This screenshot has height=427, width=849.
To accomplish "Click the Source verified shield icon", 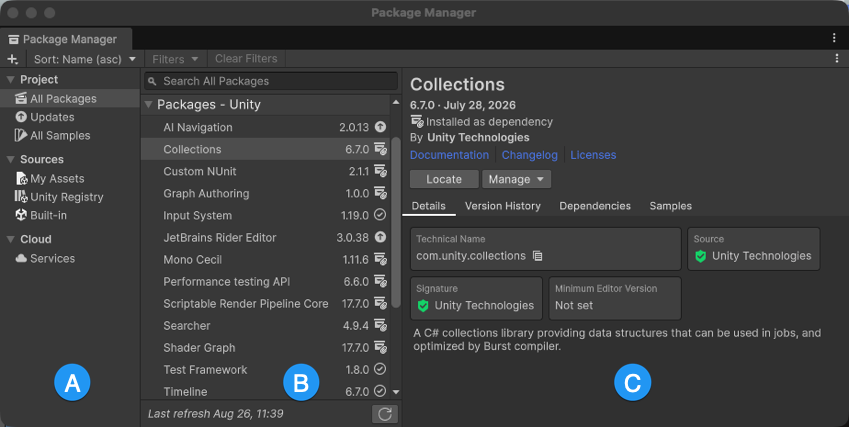I will tap(700, 256).
